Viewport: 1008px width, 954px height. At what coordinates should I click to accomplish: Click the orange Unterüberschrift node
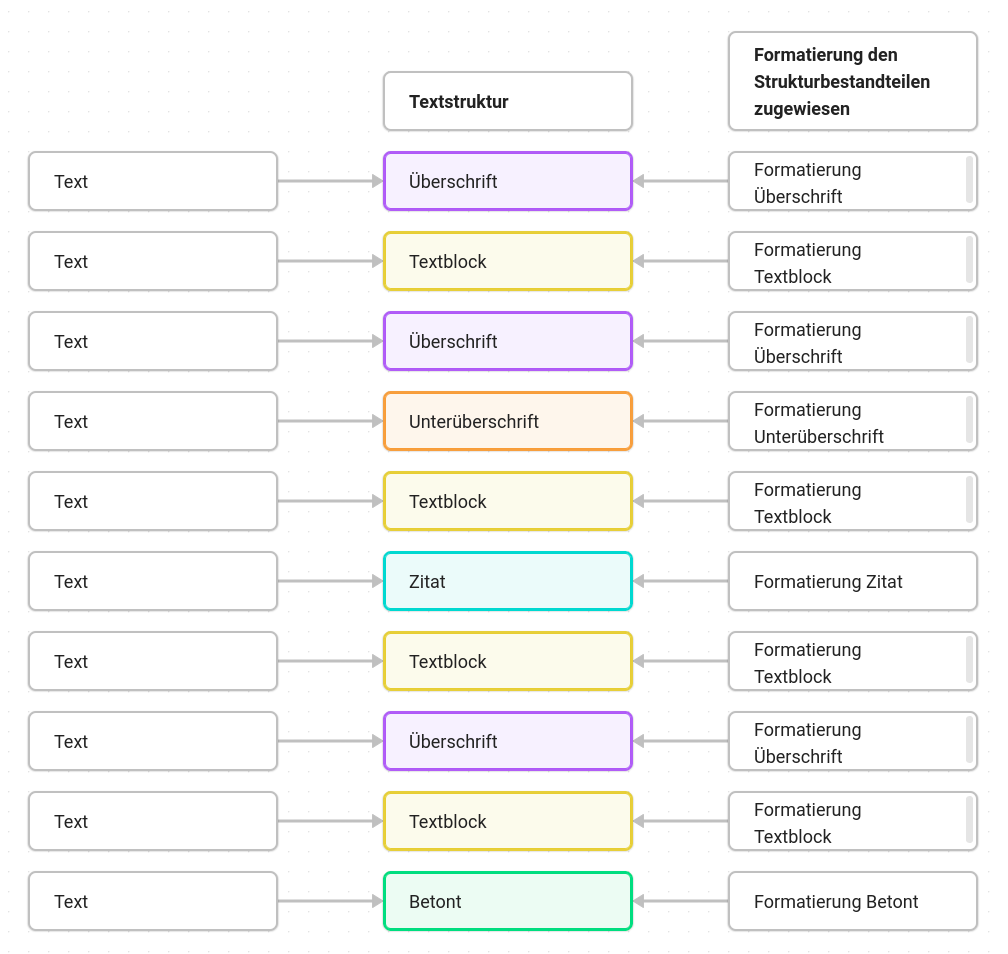(x=508, y=421)
